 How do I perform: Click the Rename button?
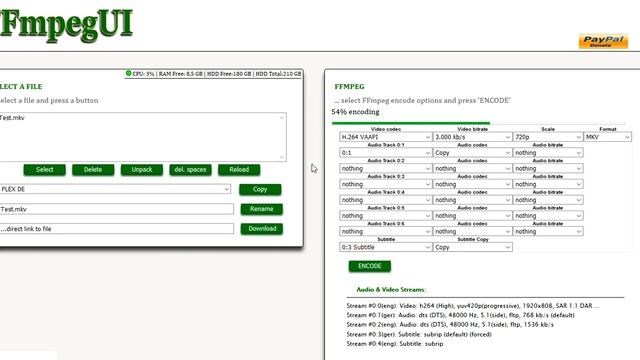261,209
